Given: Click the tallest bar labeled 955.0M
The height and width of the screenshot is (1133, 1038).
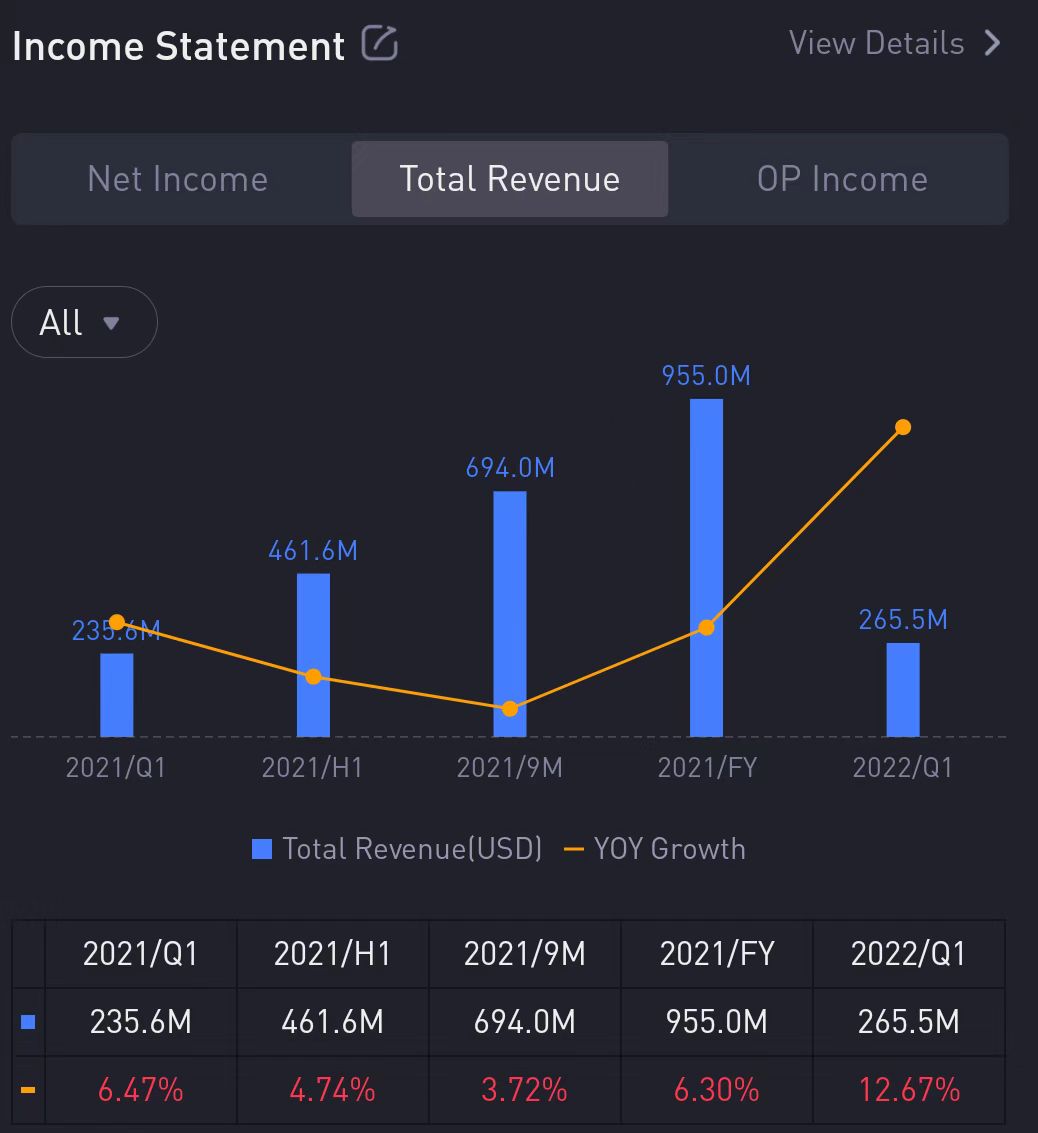Looking at the screenshot, I should click(x=706, y=520).
